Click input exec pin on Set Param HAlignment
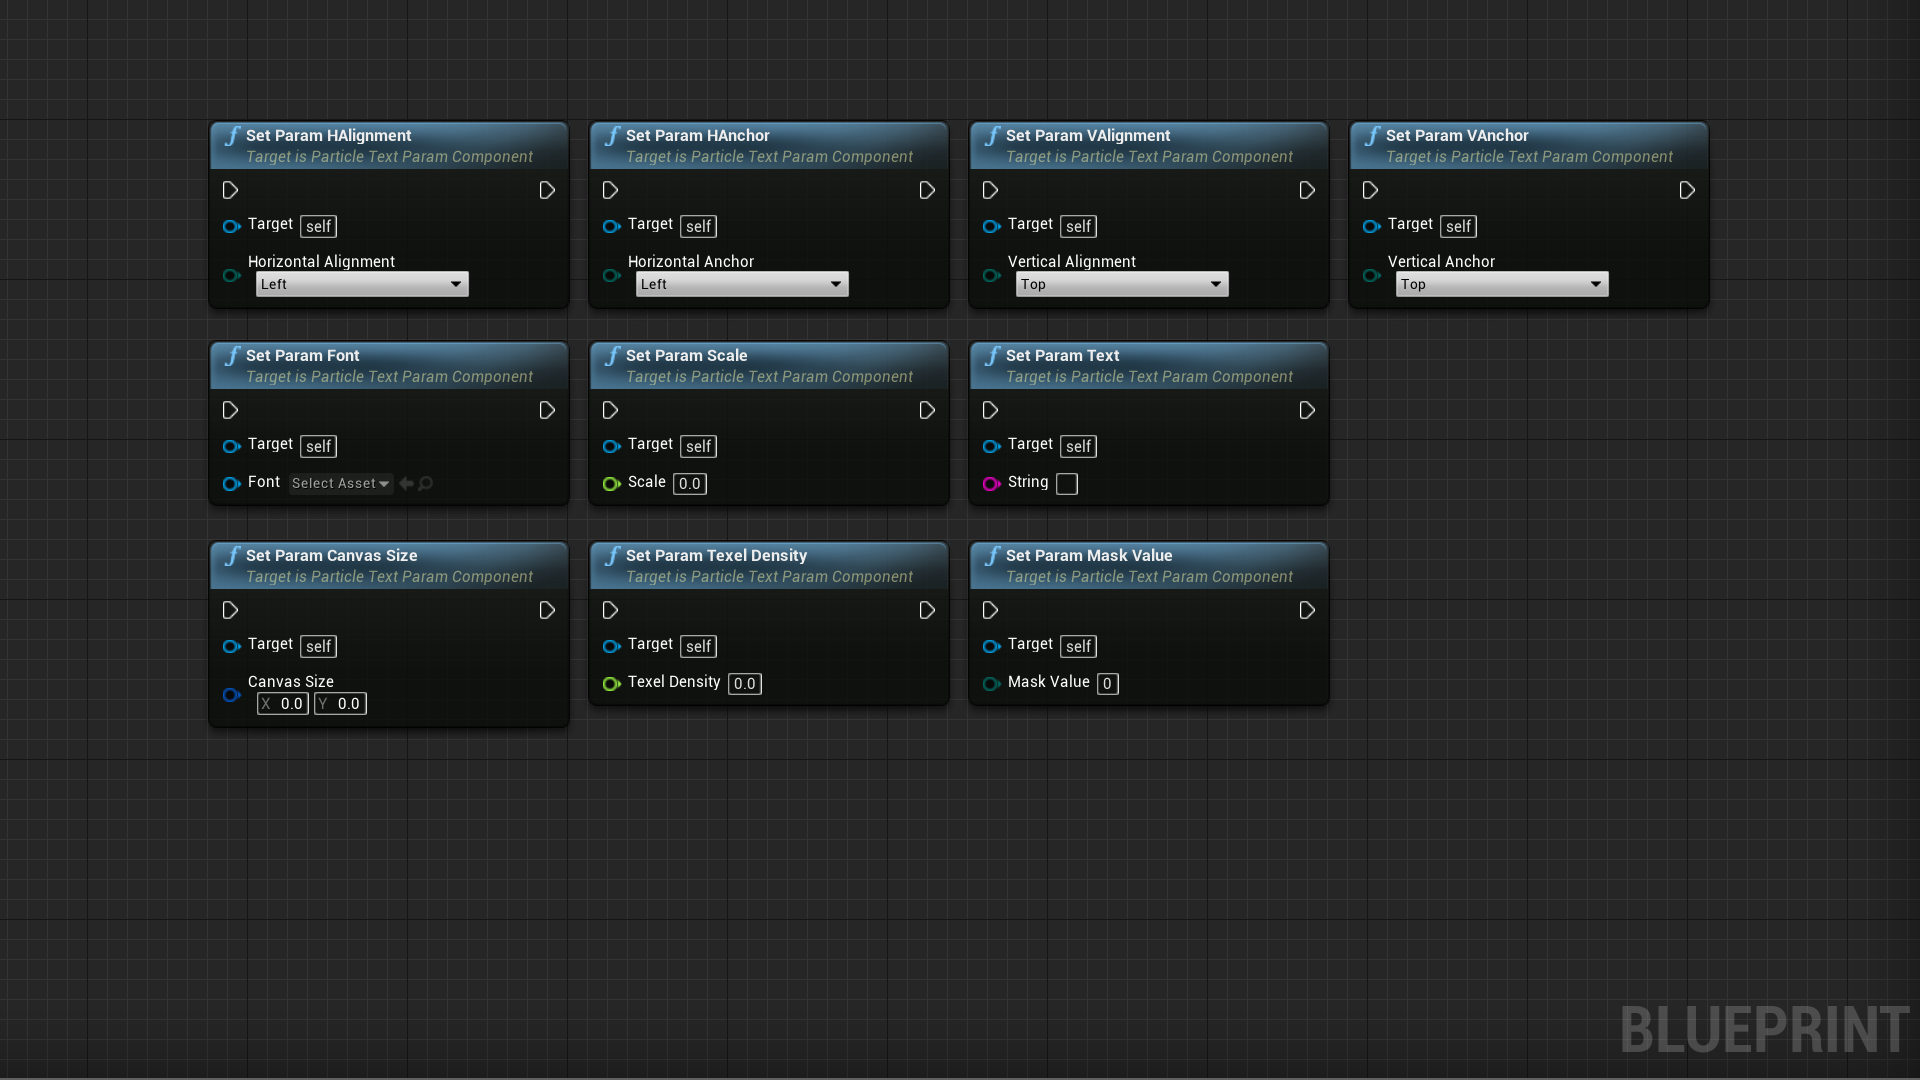 [230, 190]
